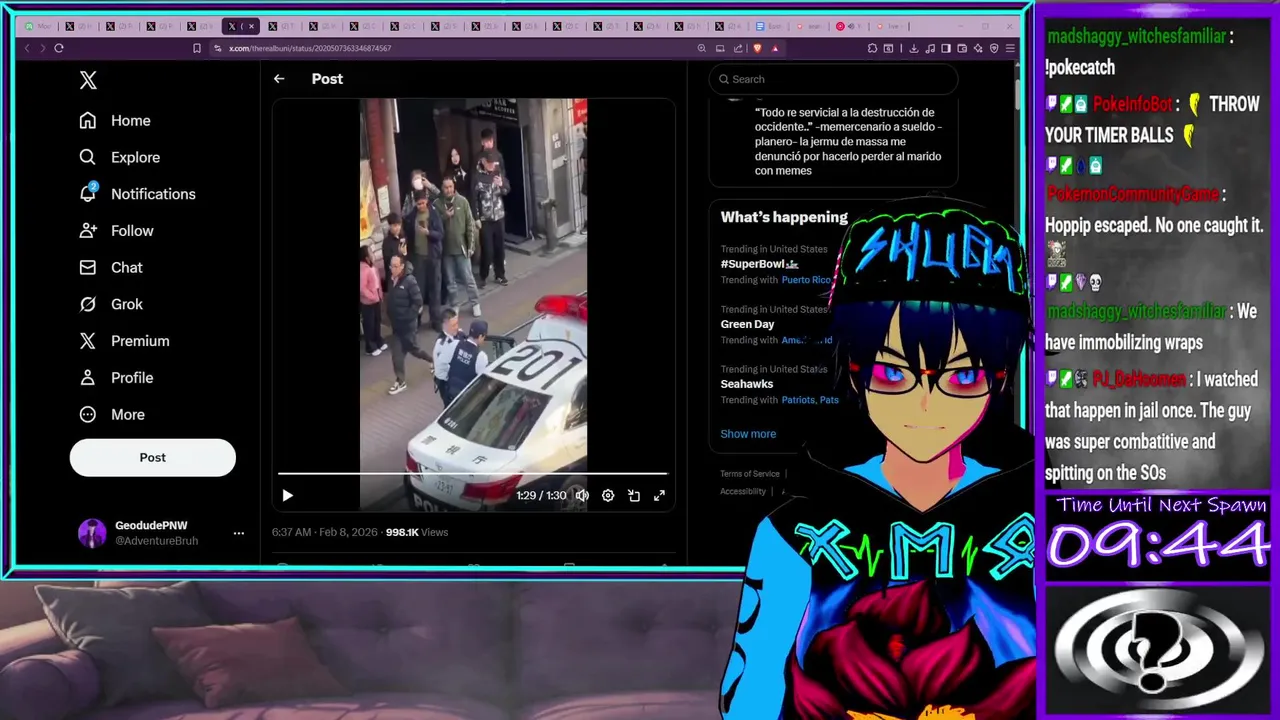Viewport: 1280px width, 720px height.
Task: Open the Grok icon in the sidebar
Action: point(88,304)
